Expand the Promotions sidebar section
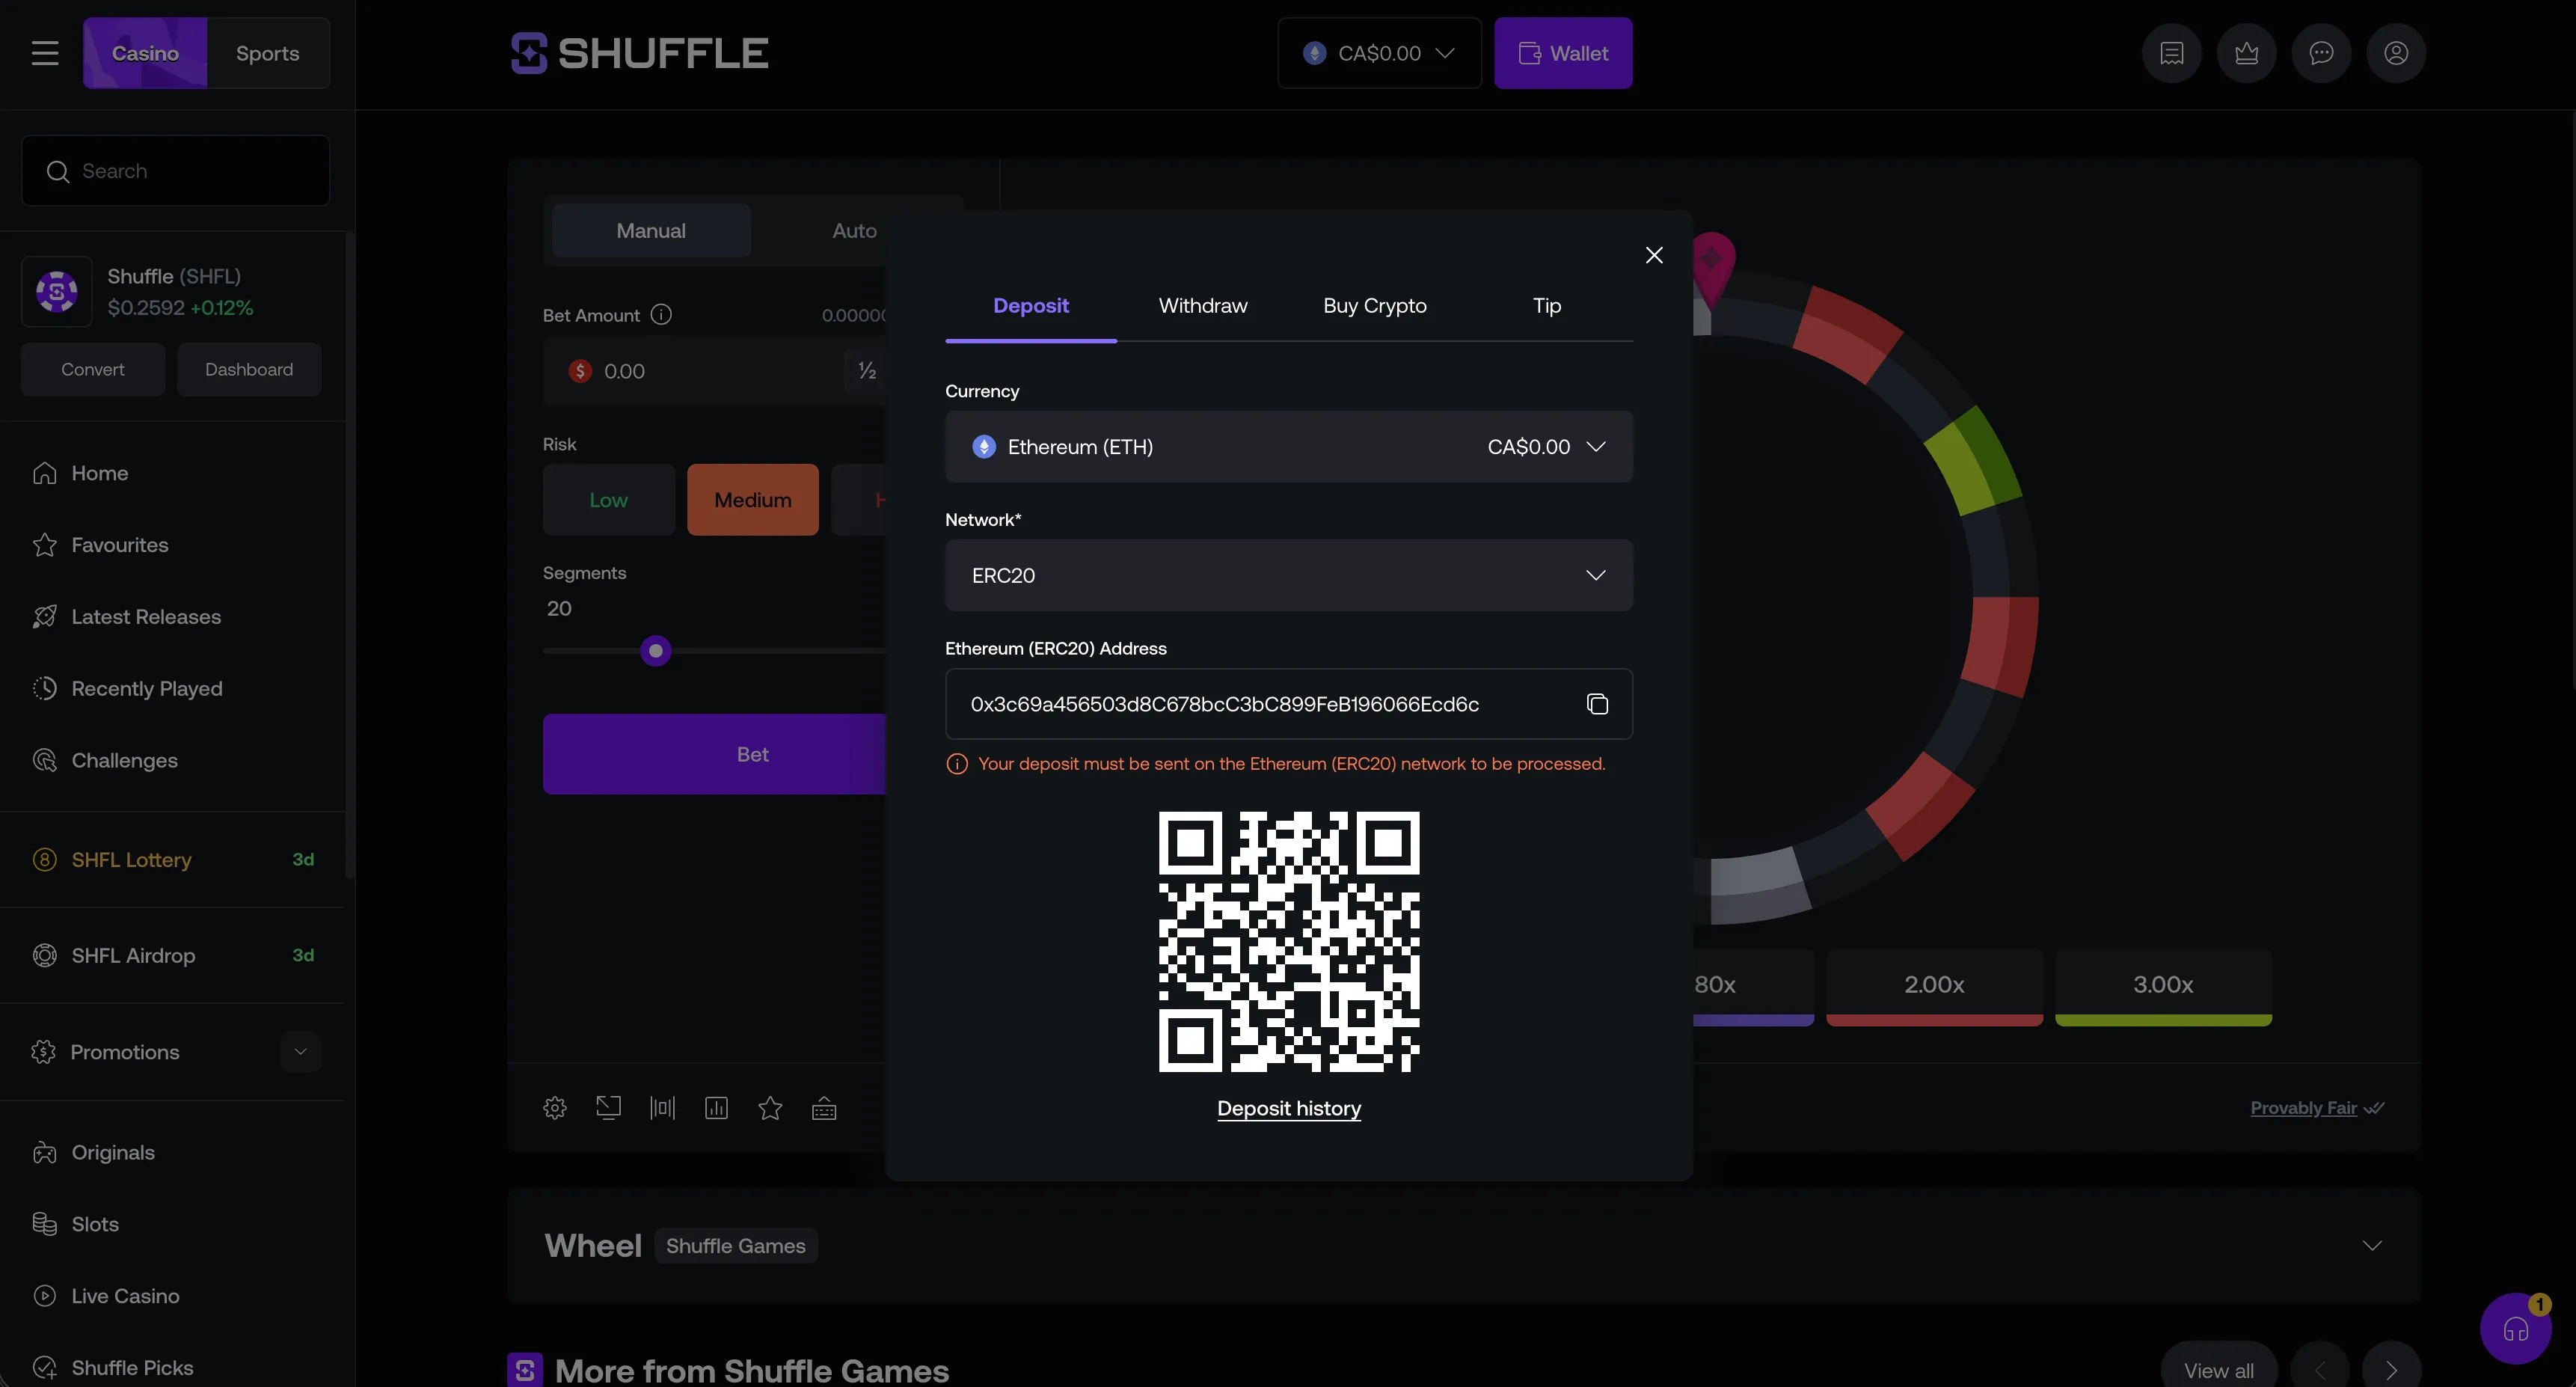This screenshot has width=2576, height=1387. coord(300,1052)
